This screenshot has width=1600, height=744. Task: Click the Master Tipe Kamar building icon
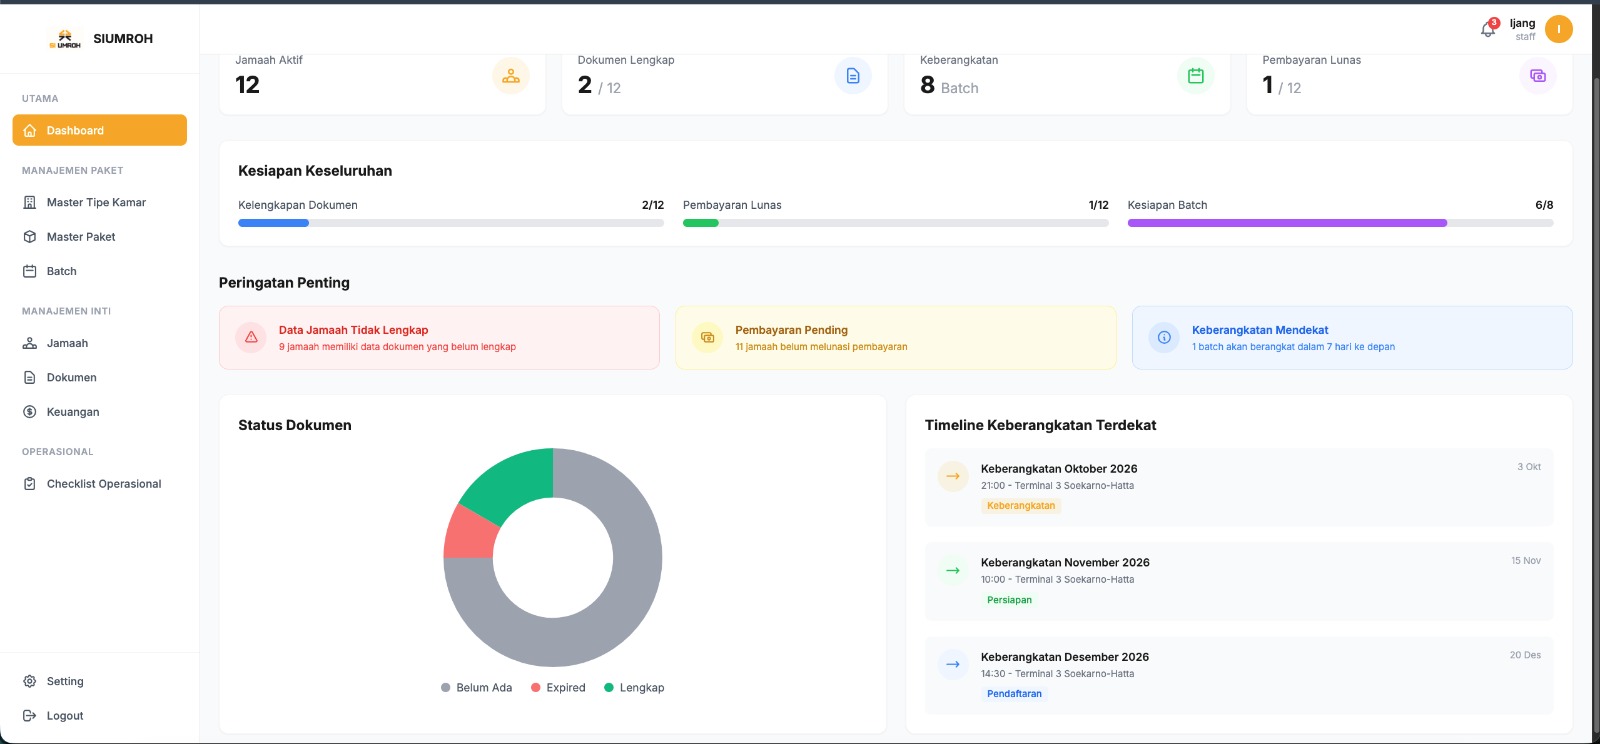(30, 202)
